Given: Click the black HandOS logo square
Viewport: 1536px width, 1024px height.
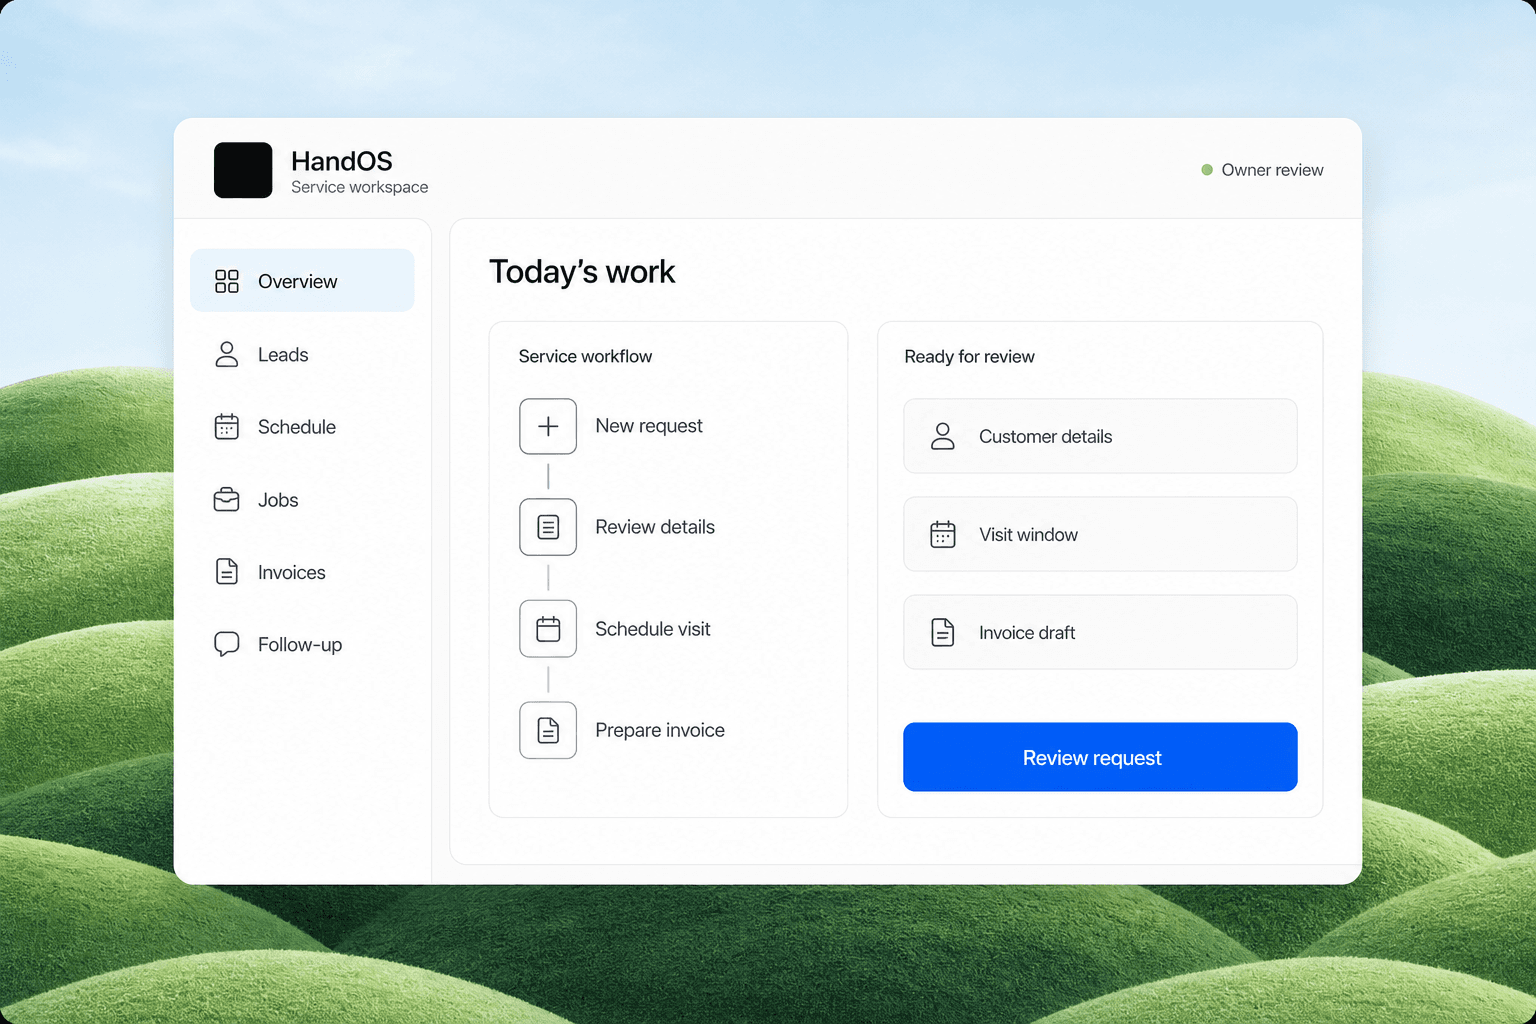Looking at the screenshot, I should [x=243, y=170].
